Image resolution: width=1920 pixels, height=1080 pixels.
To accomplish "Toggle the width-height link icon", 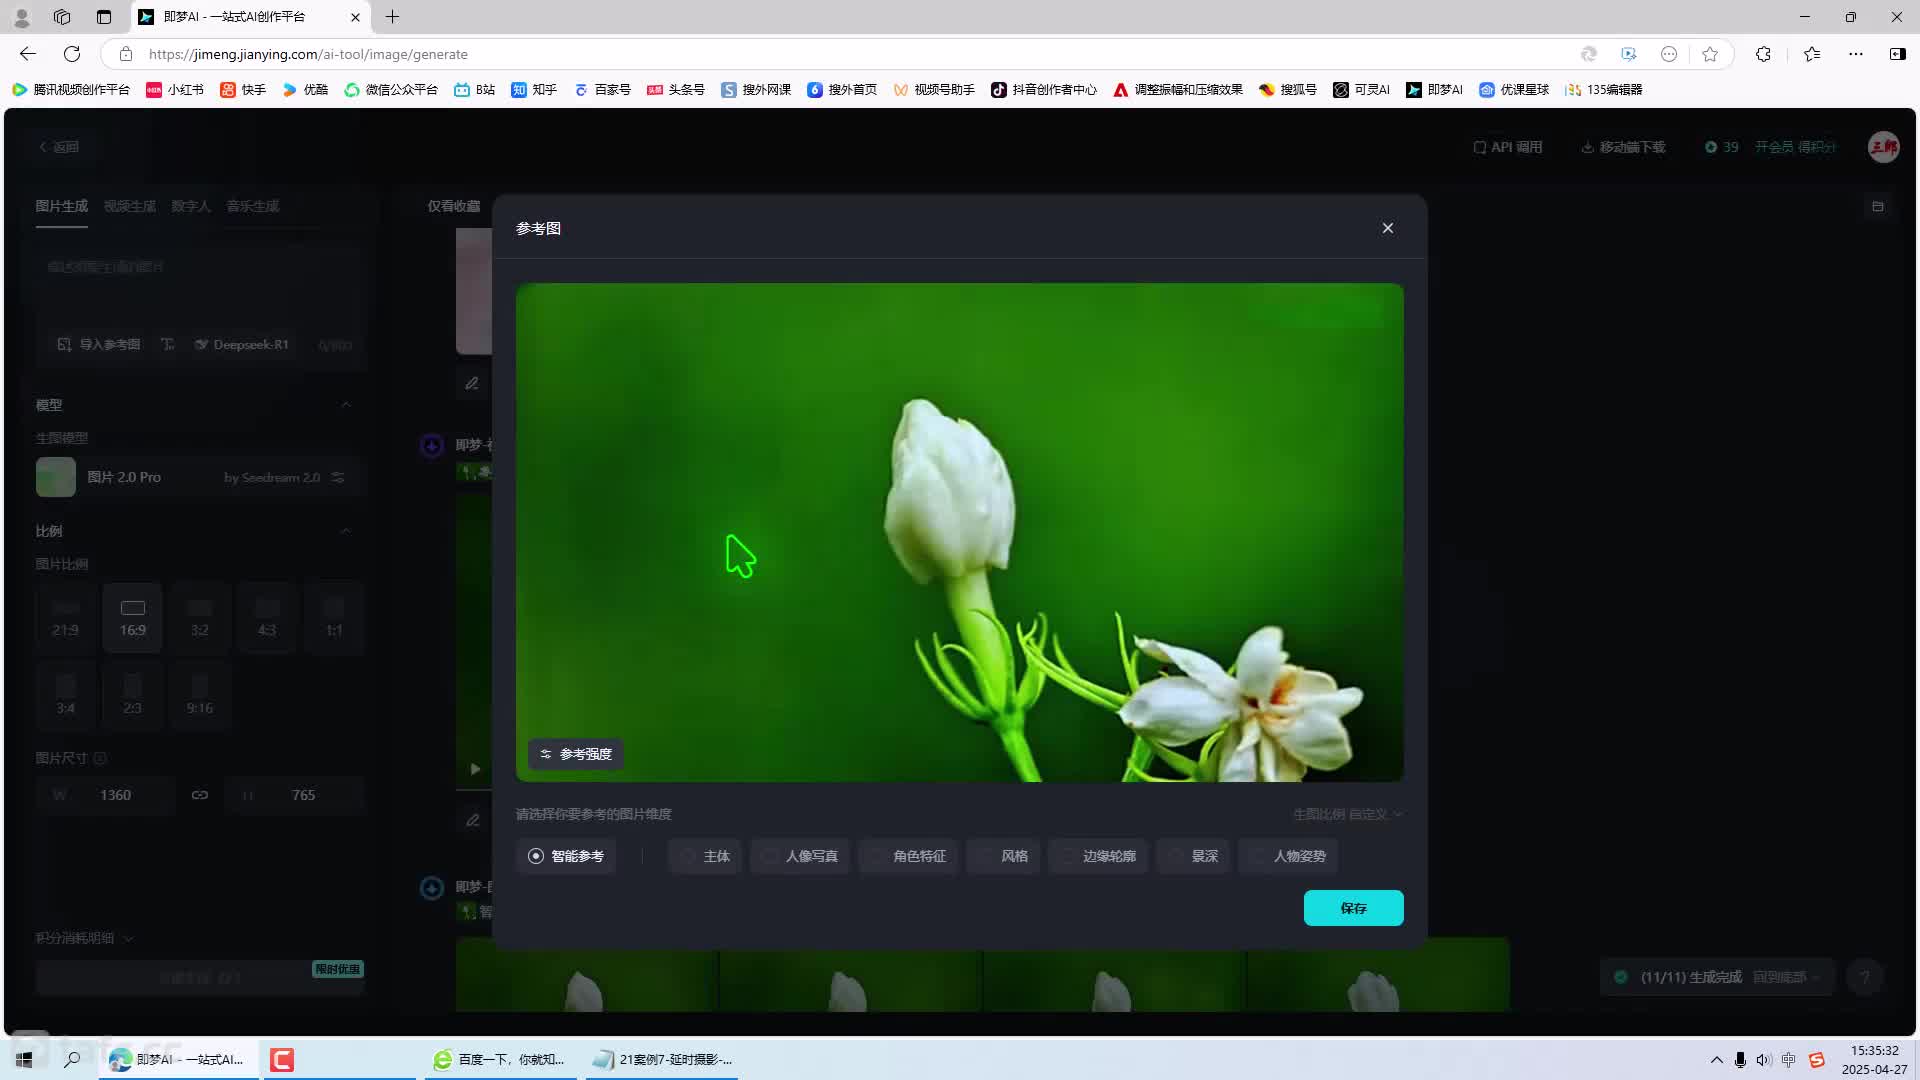I will [x=200, y=795].
